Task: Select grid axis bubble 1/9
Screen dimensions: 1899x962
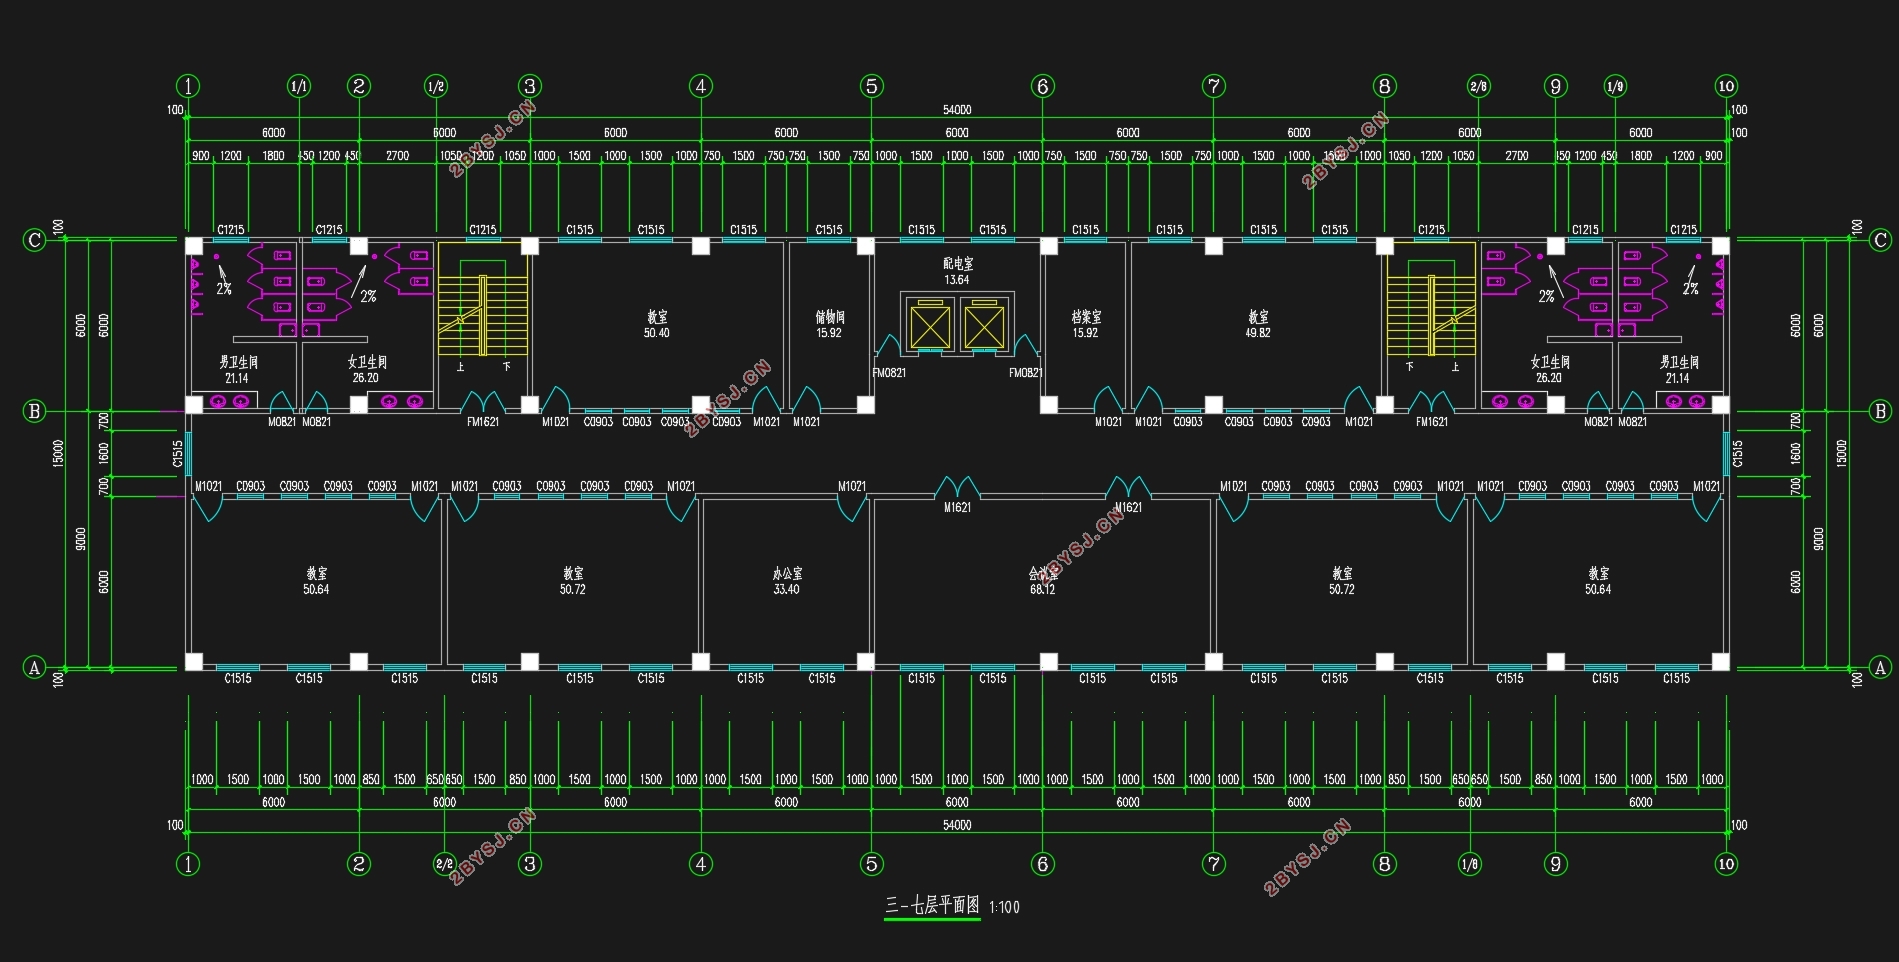Action: (1615, 86)
